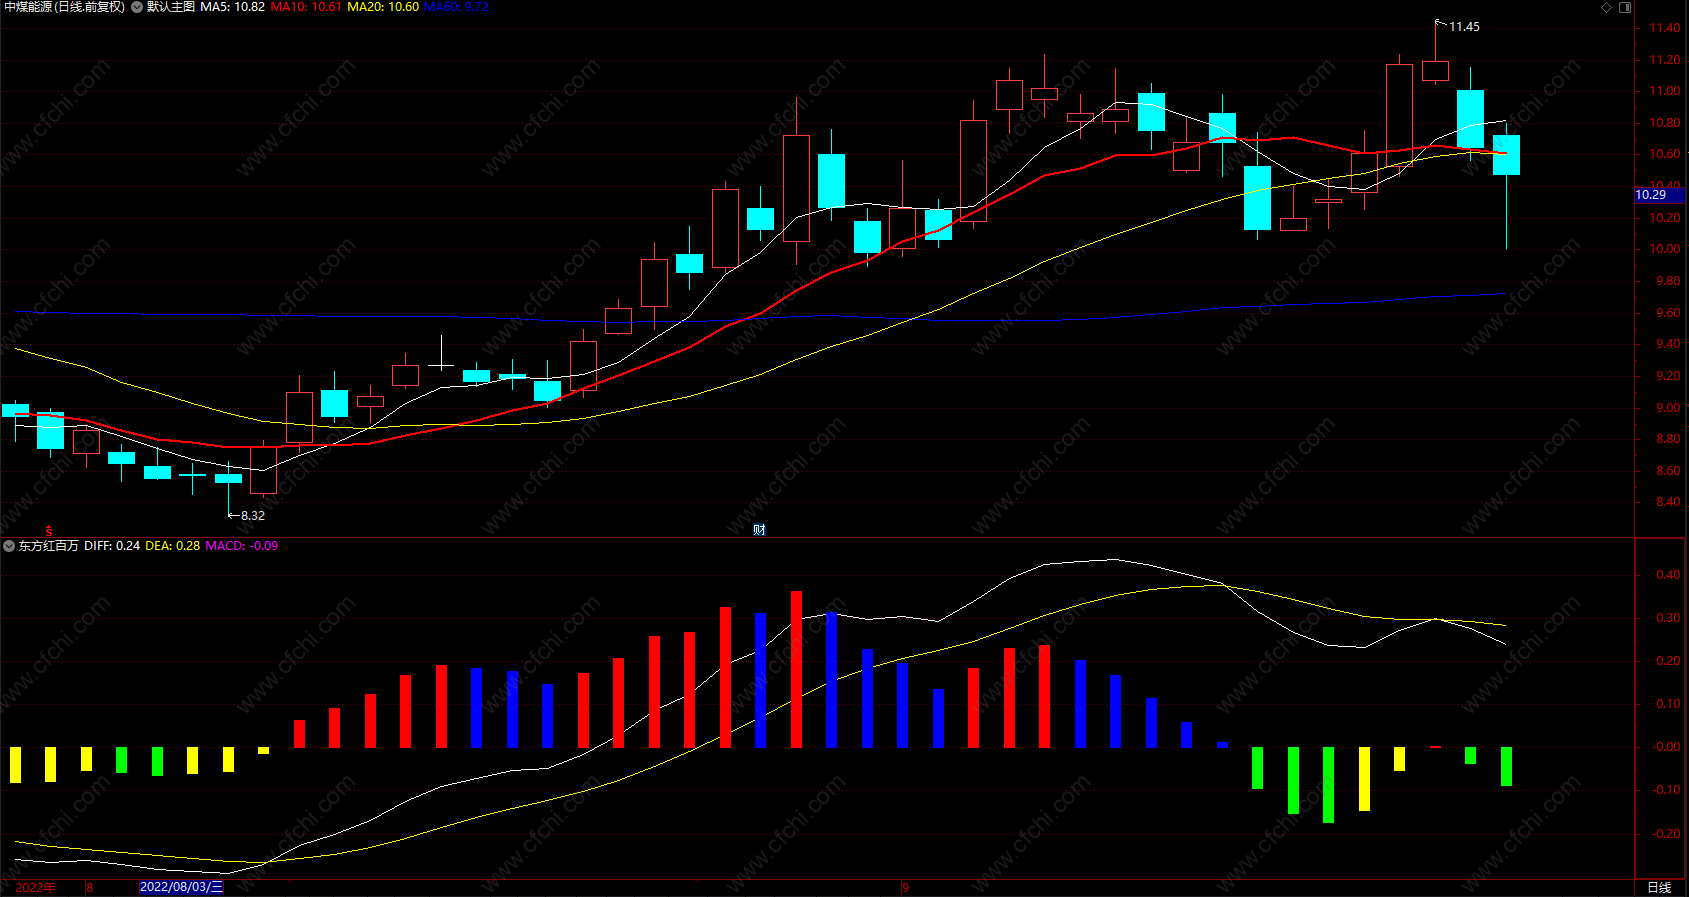Viewport: 1689px width, 897px height.
Task: Click the month 8 marker on the time axis
Action: click(90, 887)
